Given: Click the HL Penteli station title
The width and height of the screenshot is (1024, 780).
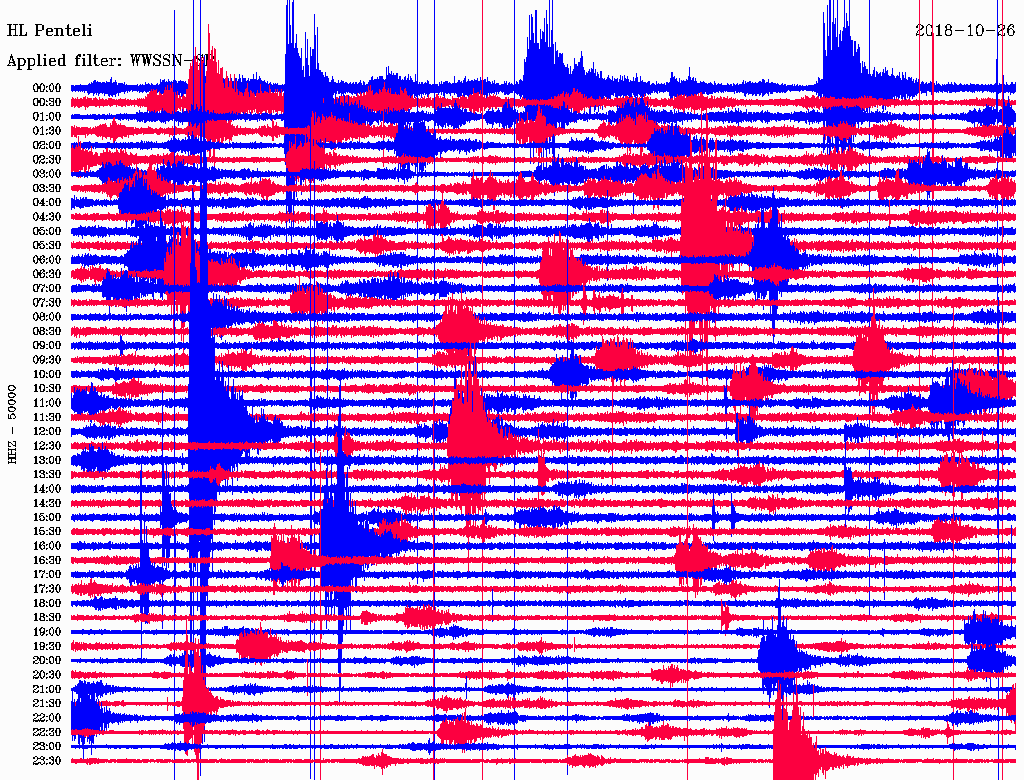Looking at the screenshot, I should 50,31.
